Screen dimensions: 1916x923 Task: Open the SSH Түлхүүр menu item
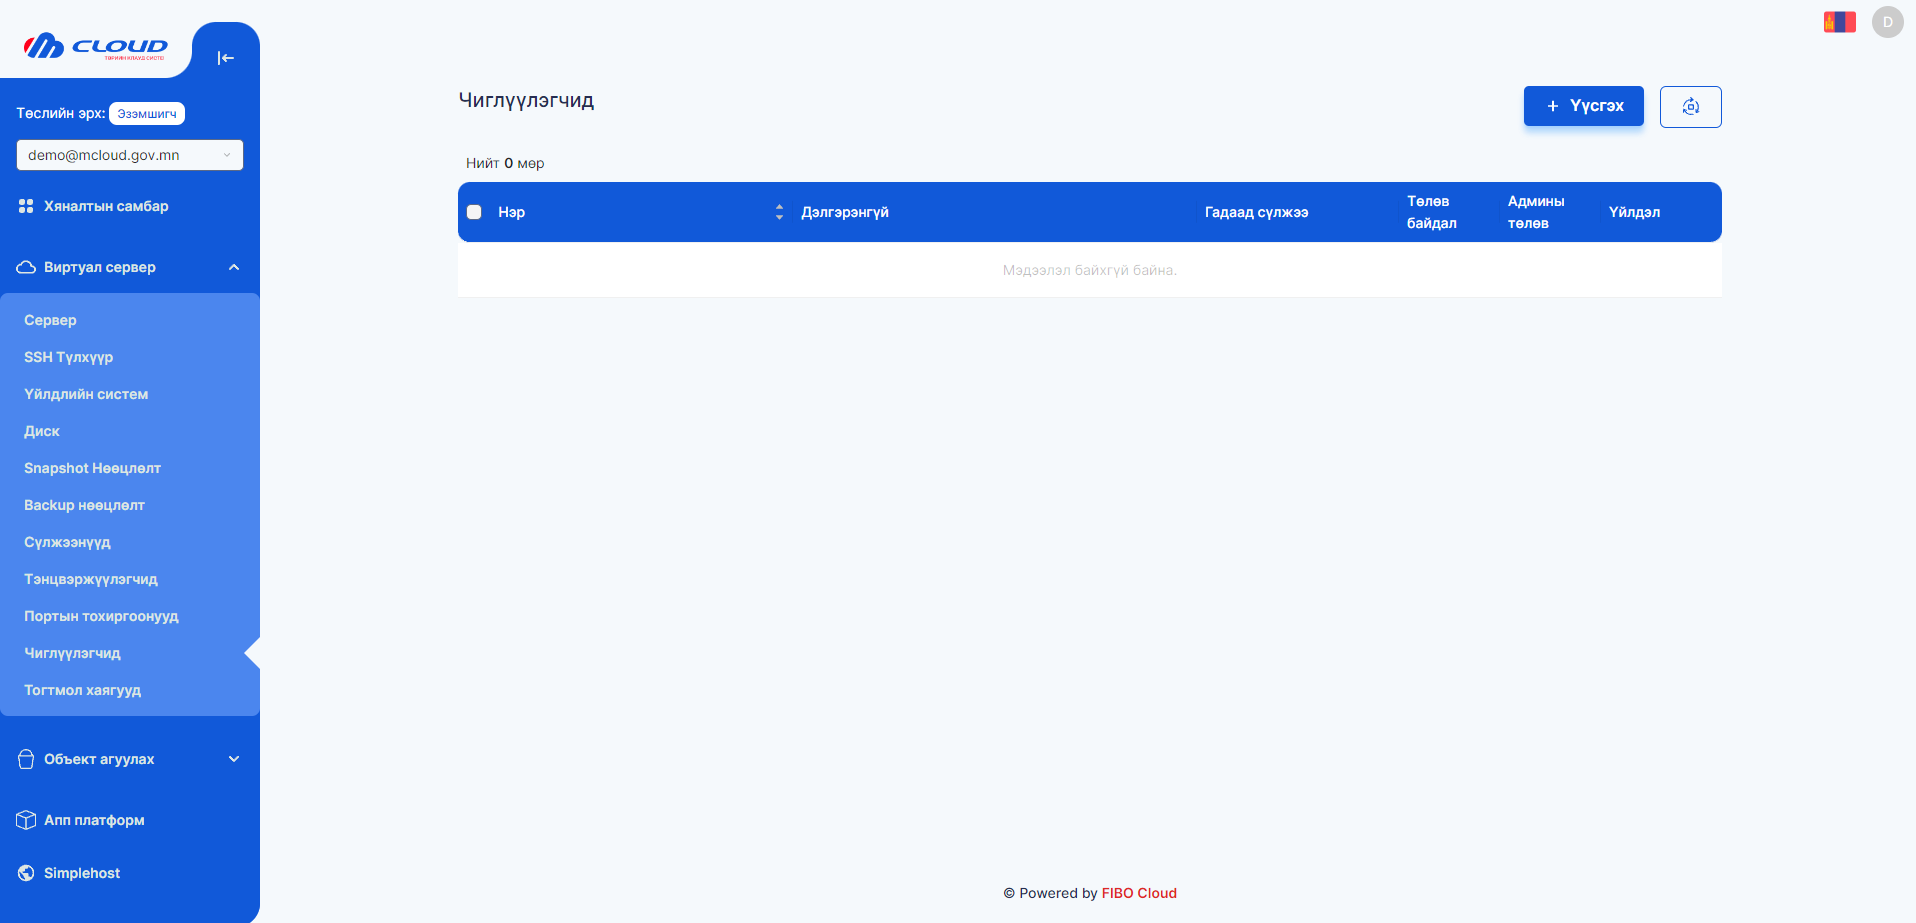point(68,357)
